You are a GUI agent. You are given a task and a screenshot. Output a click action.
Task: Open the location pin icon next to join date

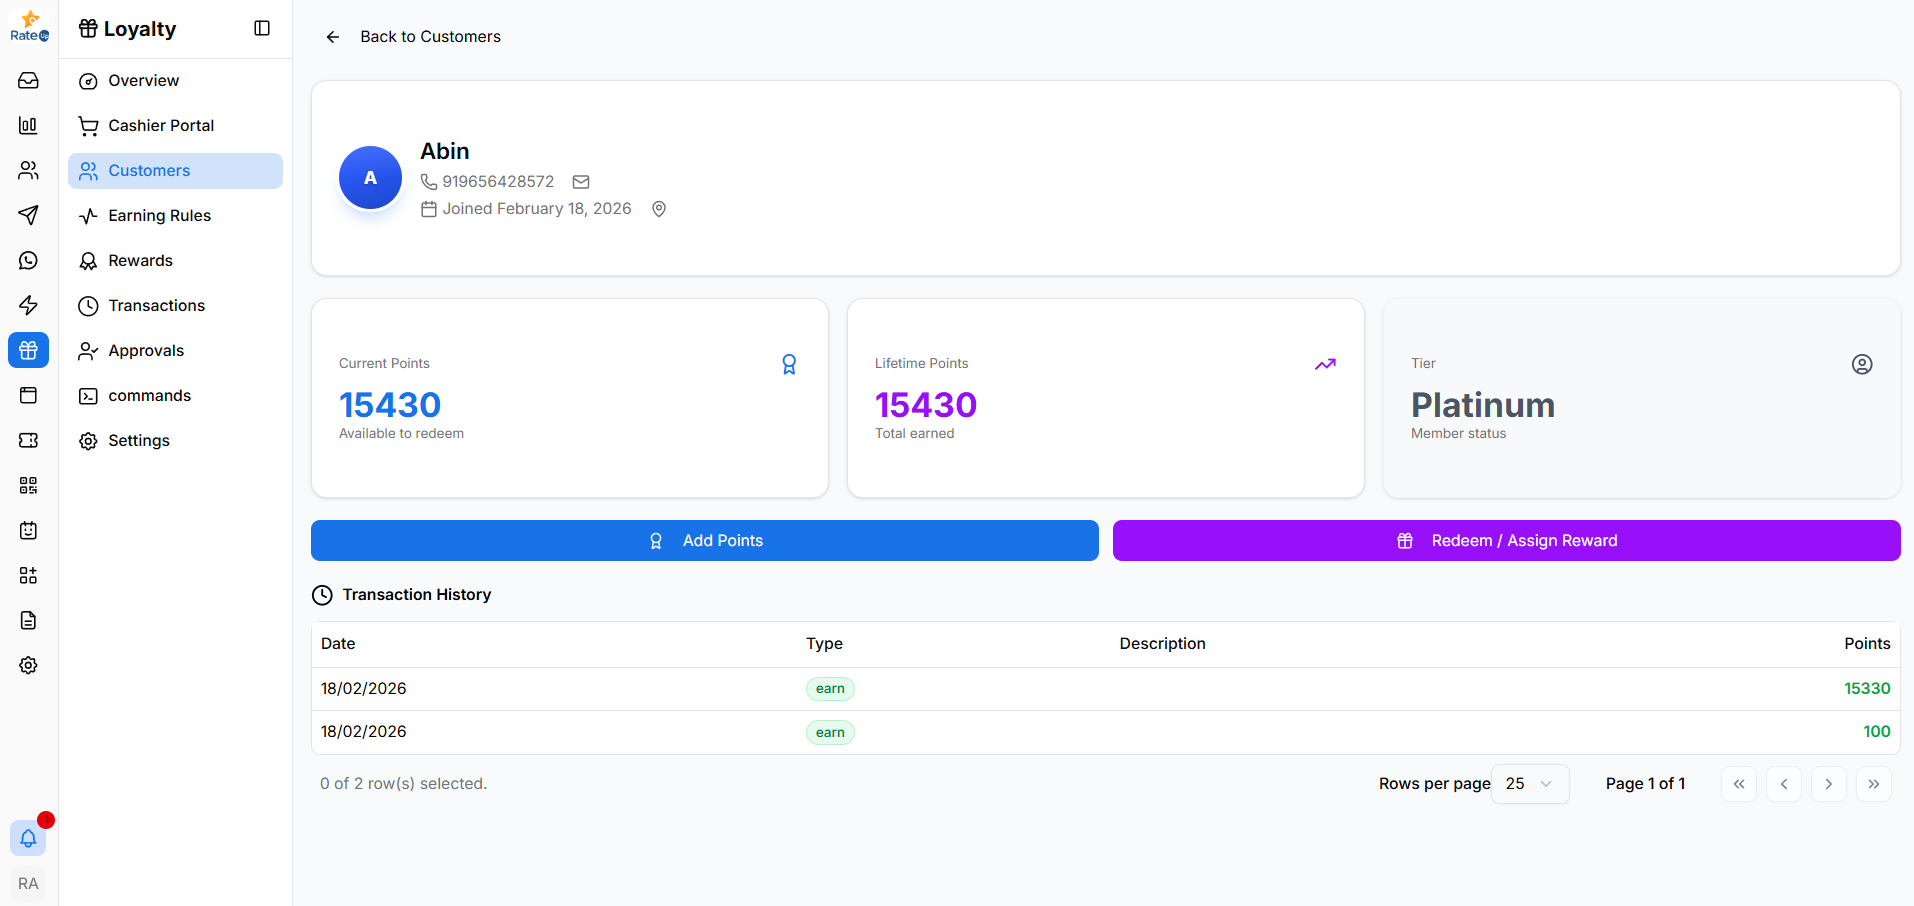[x=659, y=208]
